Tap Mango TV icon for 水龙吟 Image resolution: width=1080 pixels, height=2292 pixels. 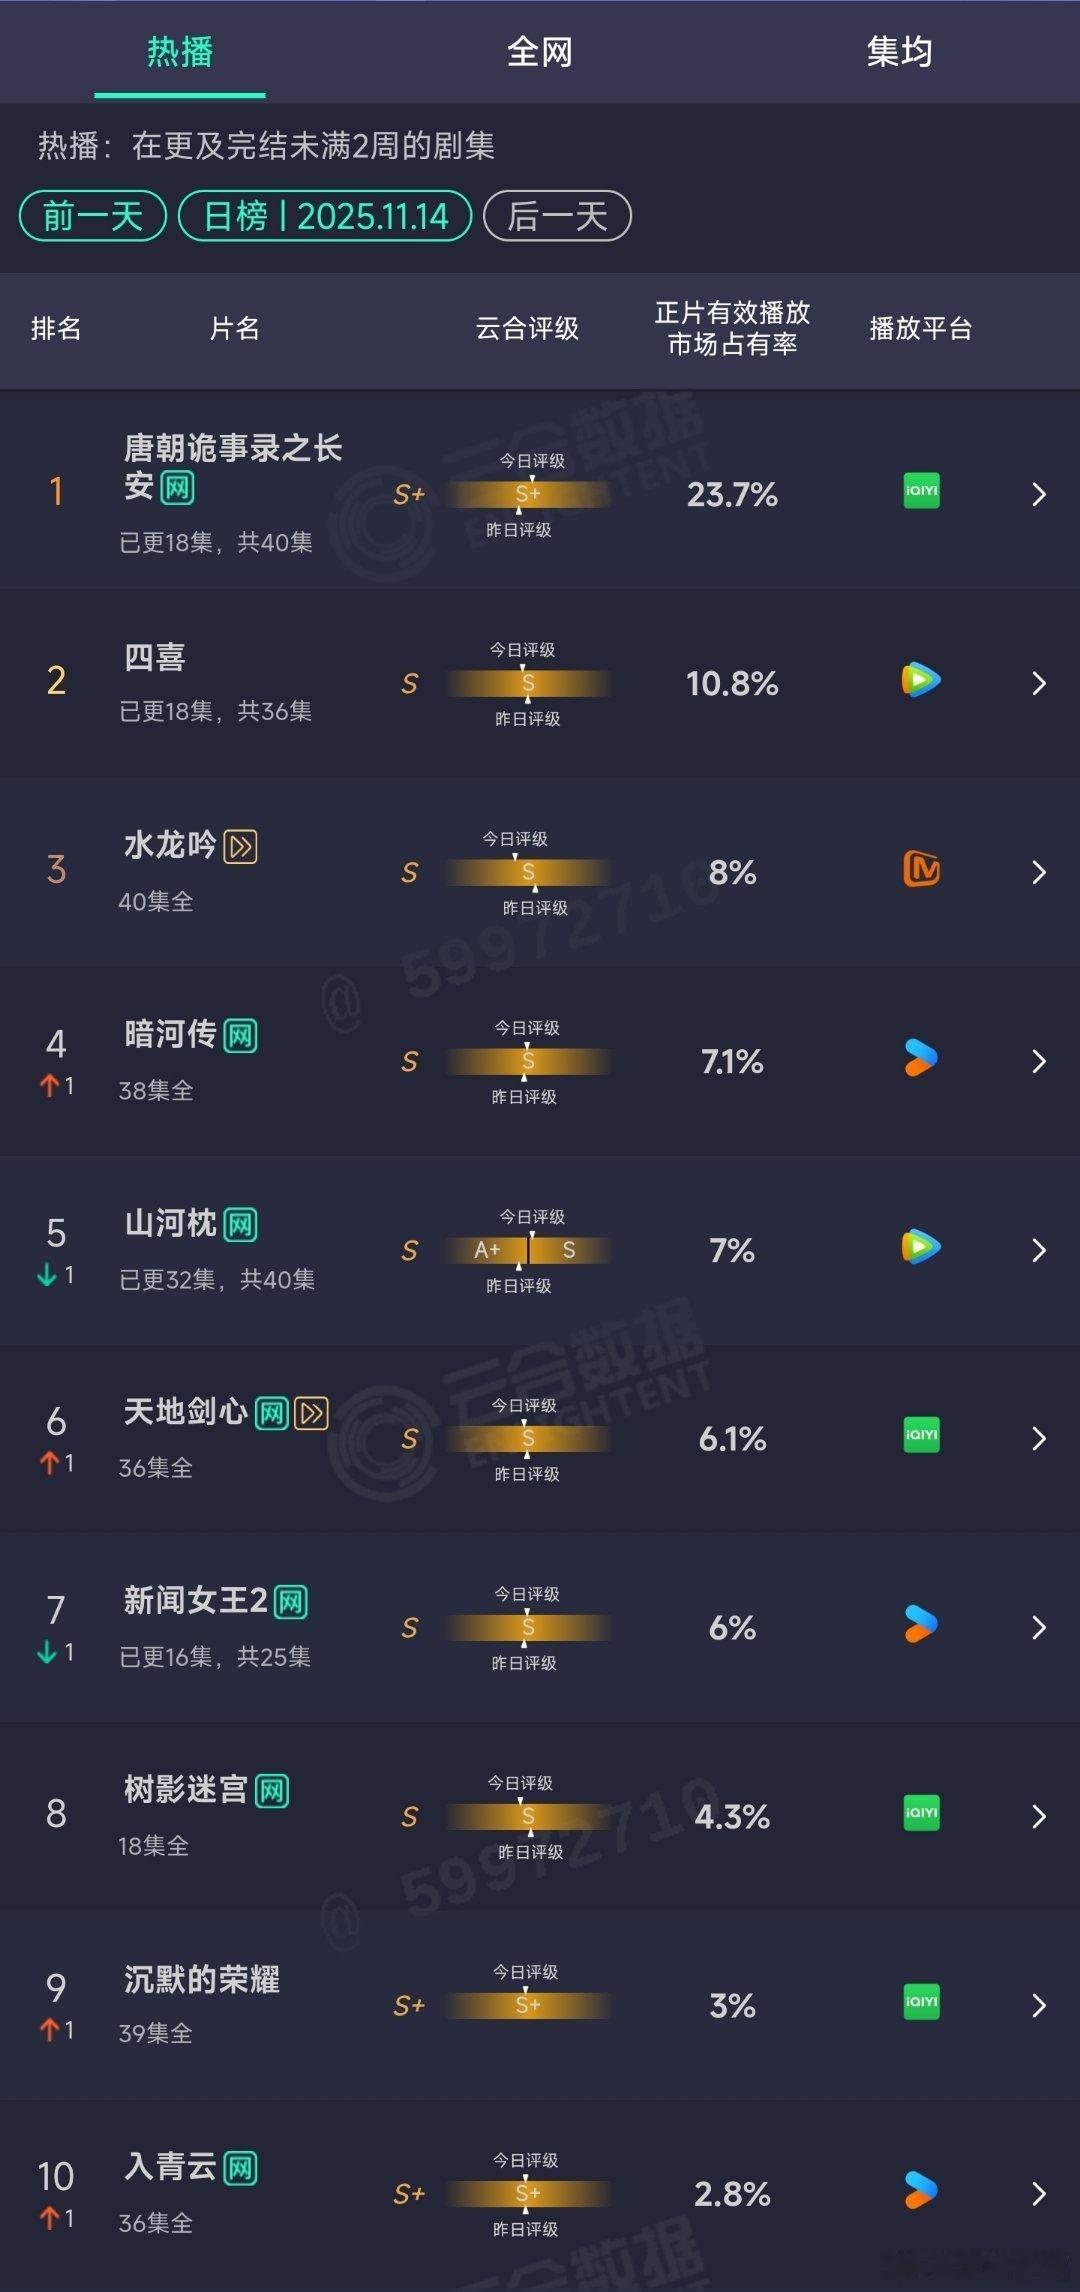[921, 869]
